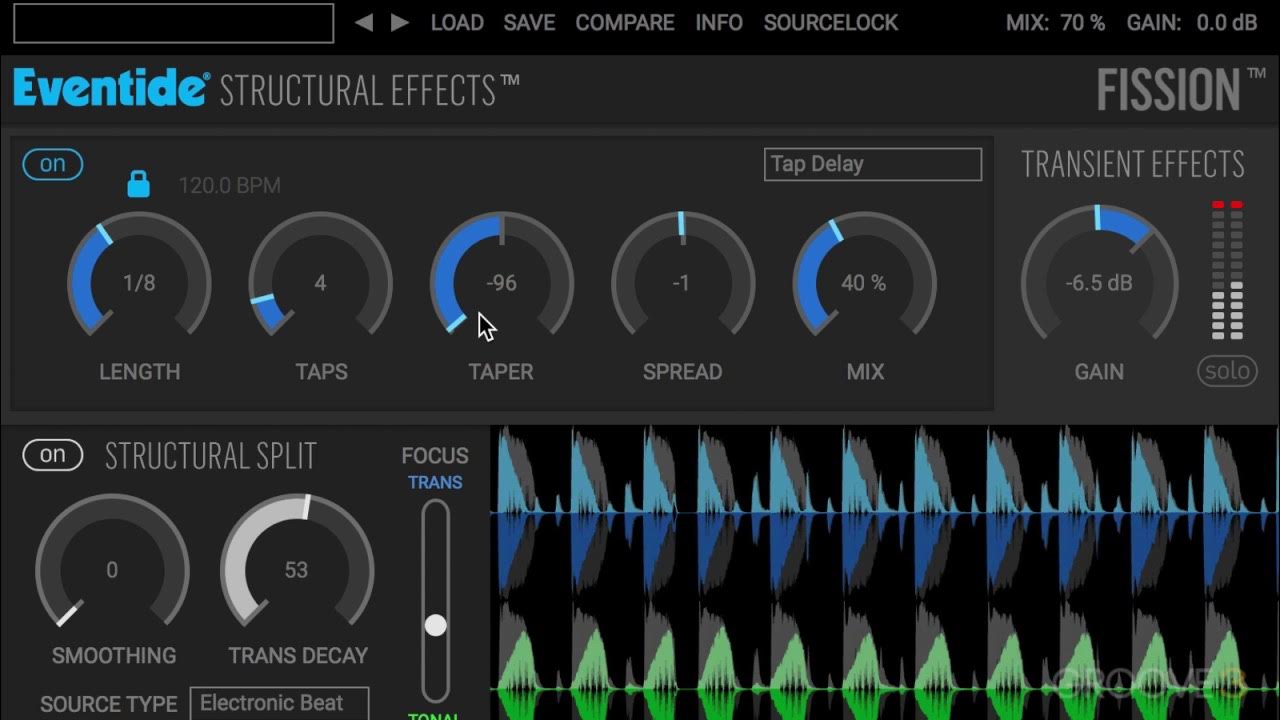Click the Transient Effects level meter
1280x720 pixels.
pos(1228,270)
